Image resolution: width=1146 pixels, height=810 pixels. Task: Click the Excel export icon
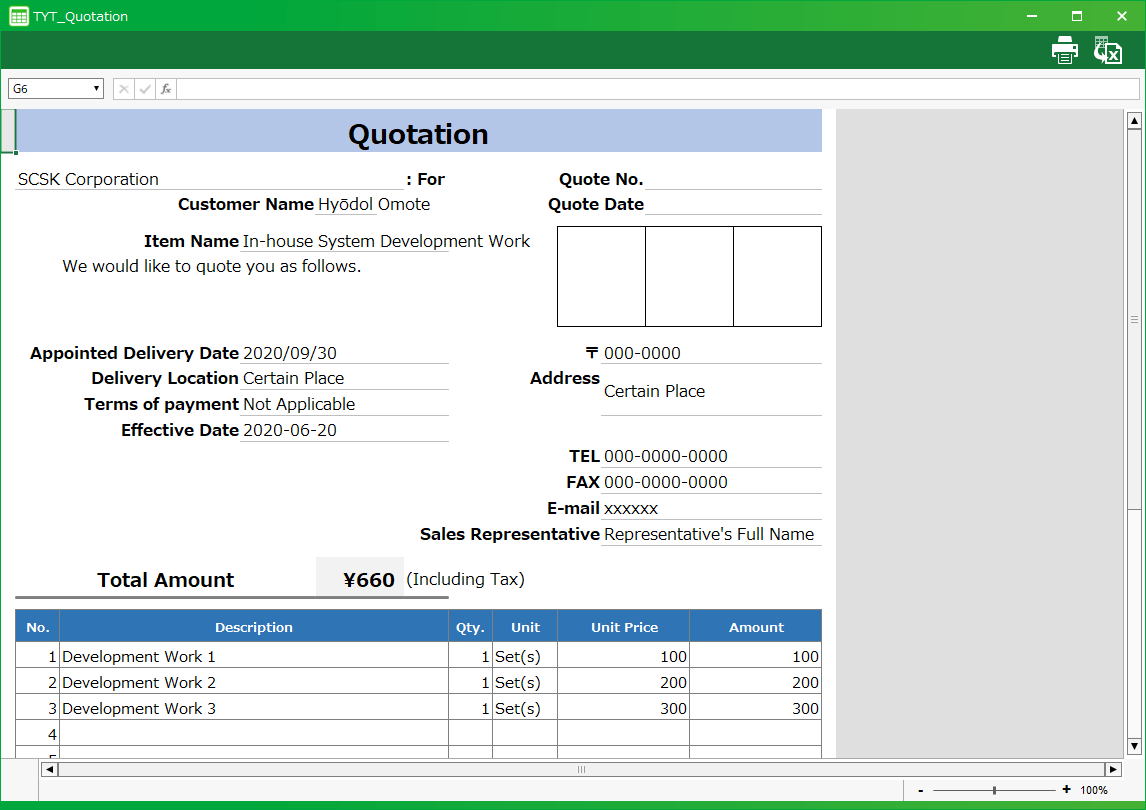1108,50
